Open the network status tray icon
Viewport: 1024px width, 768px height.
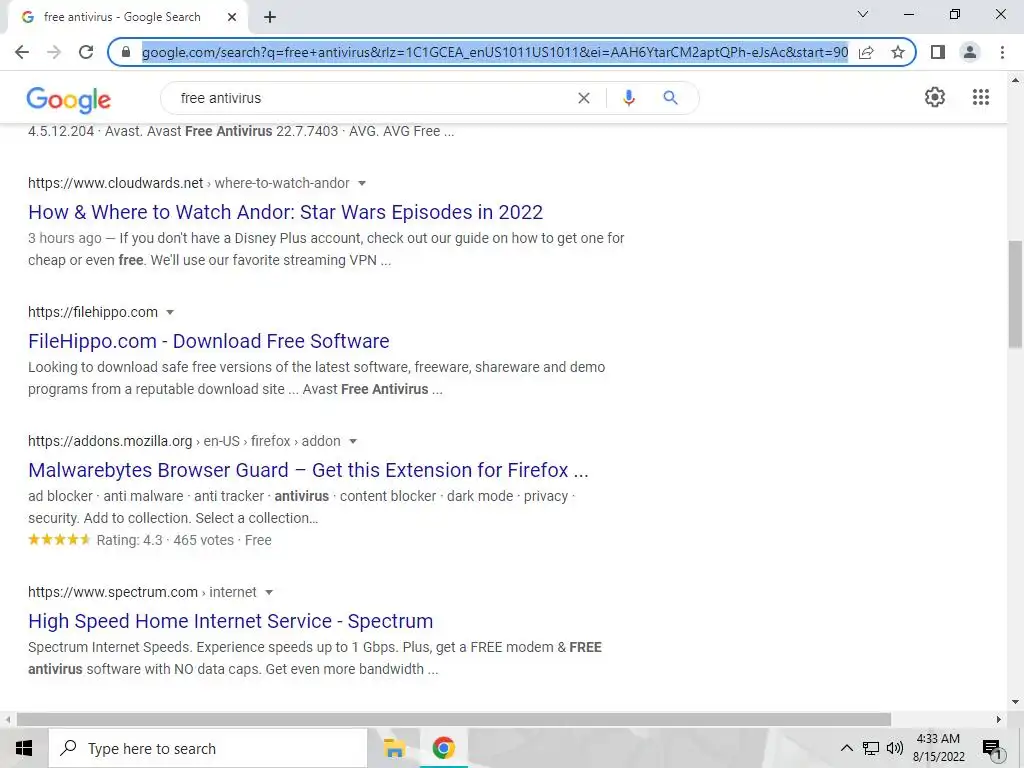pos(871,748)
